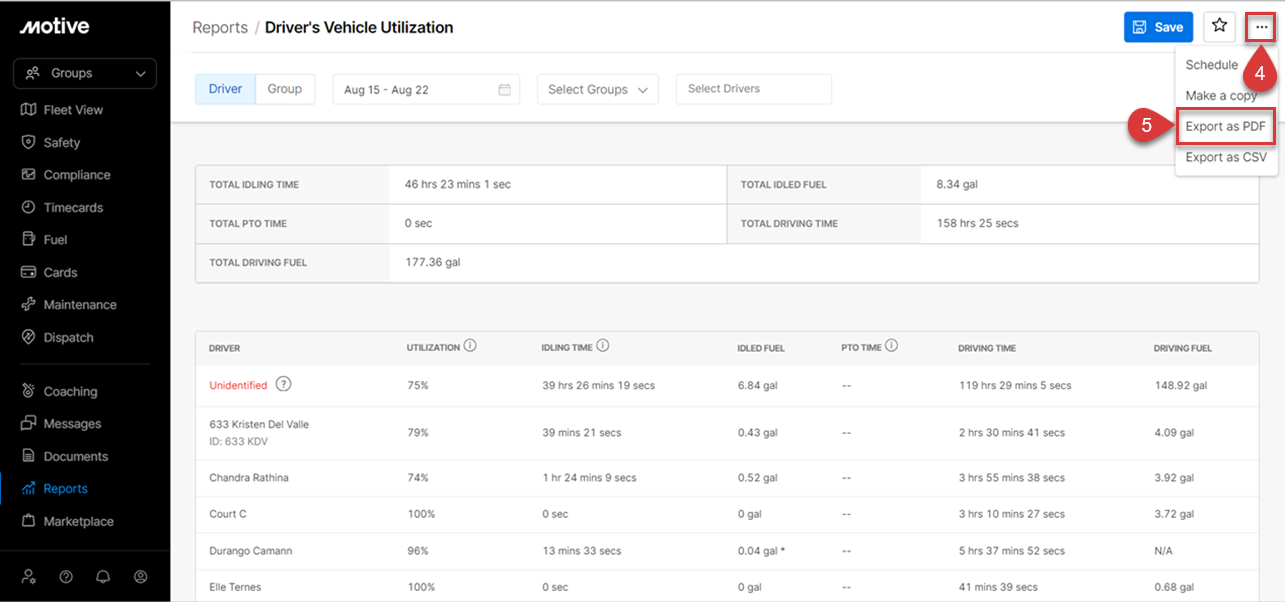Viewport: 1285px width, 602px height.
Task: Expand the Groups dropdown in sidebar
Action: 85,73
